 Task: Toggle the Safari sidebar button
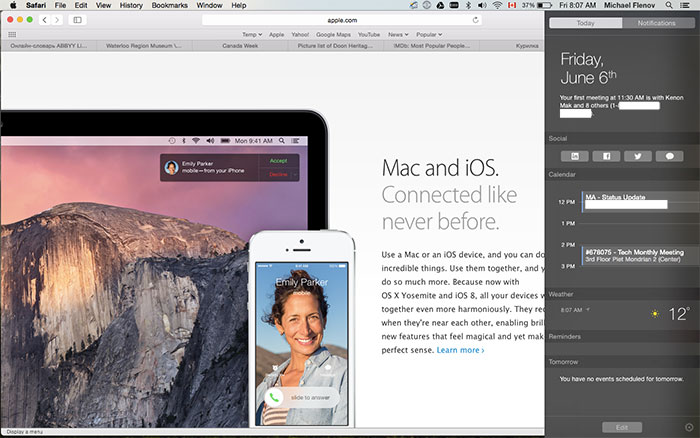pos(78,20)
